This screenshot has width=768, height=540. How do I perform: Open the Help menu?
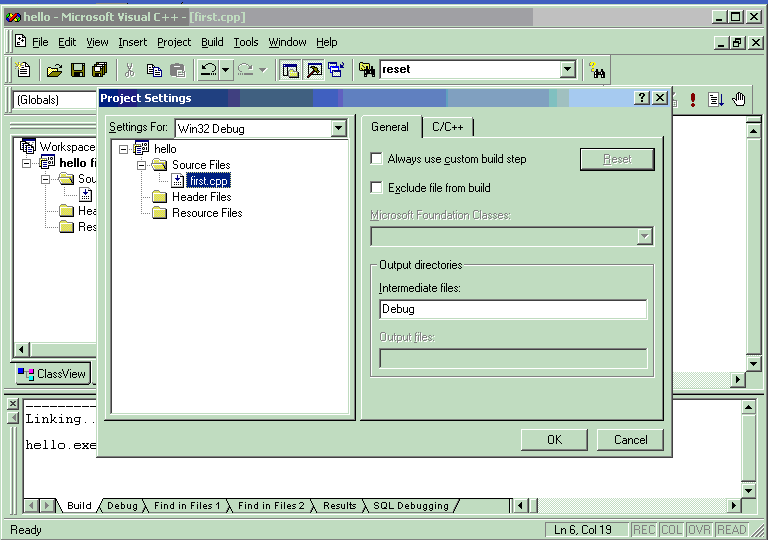click(327, 42)
